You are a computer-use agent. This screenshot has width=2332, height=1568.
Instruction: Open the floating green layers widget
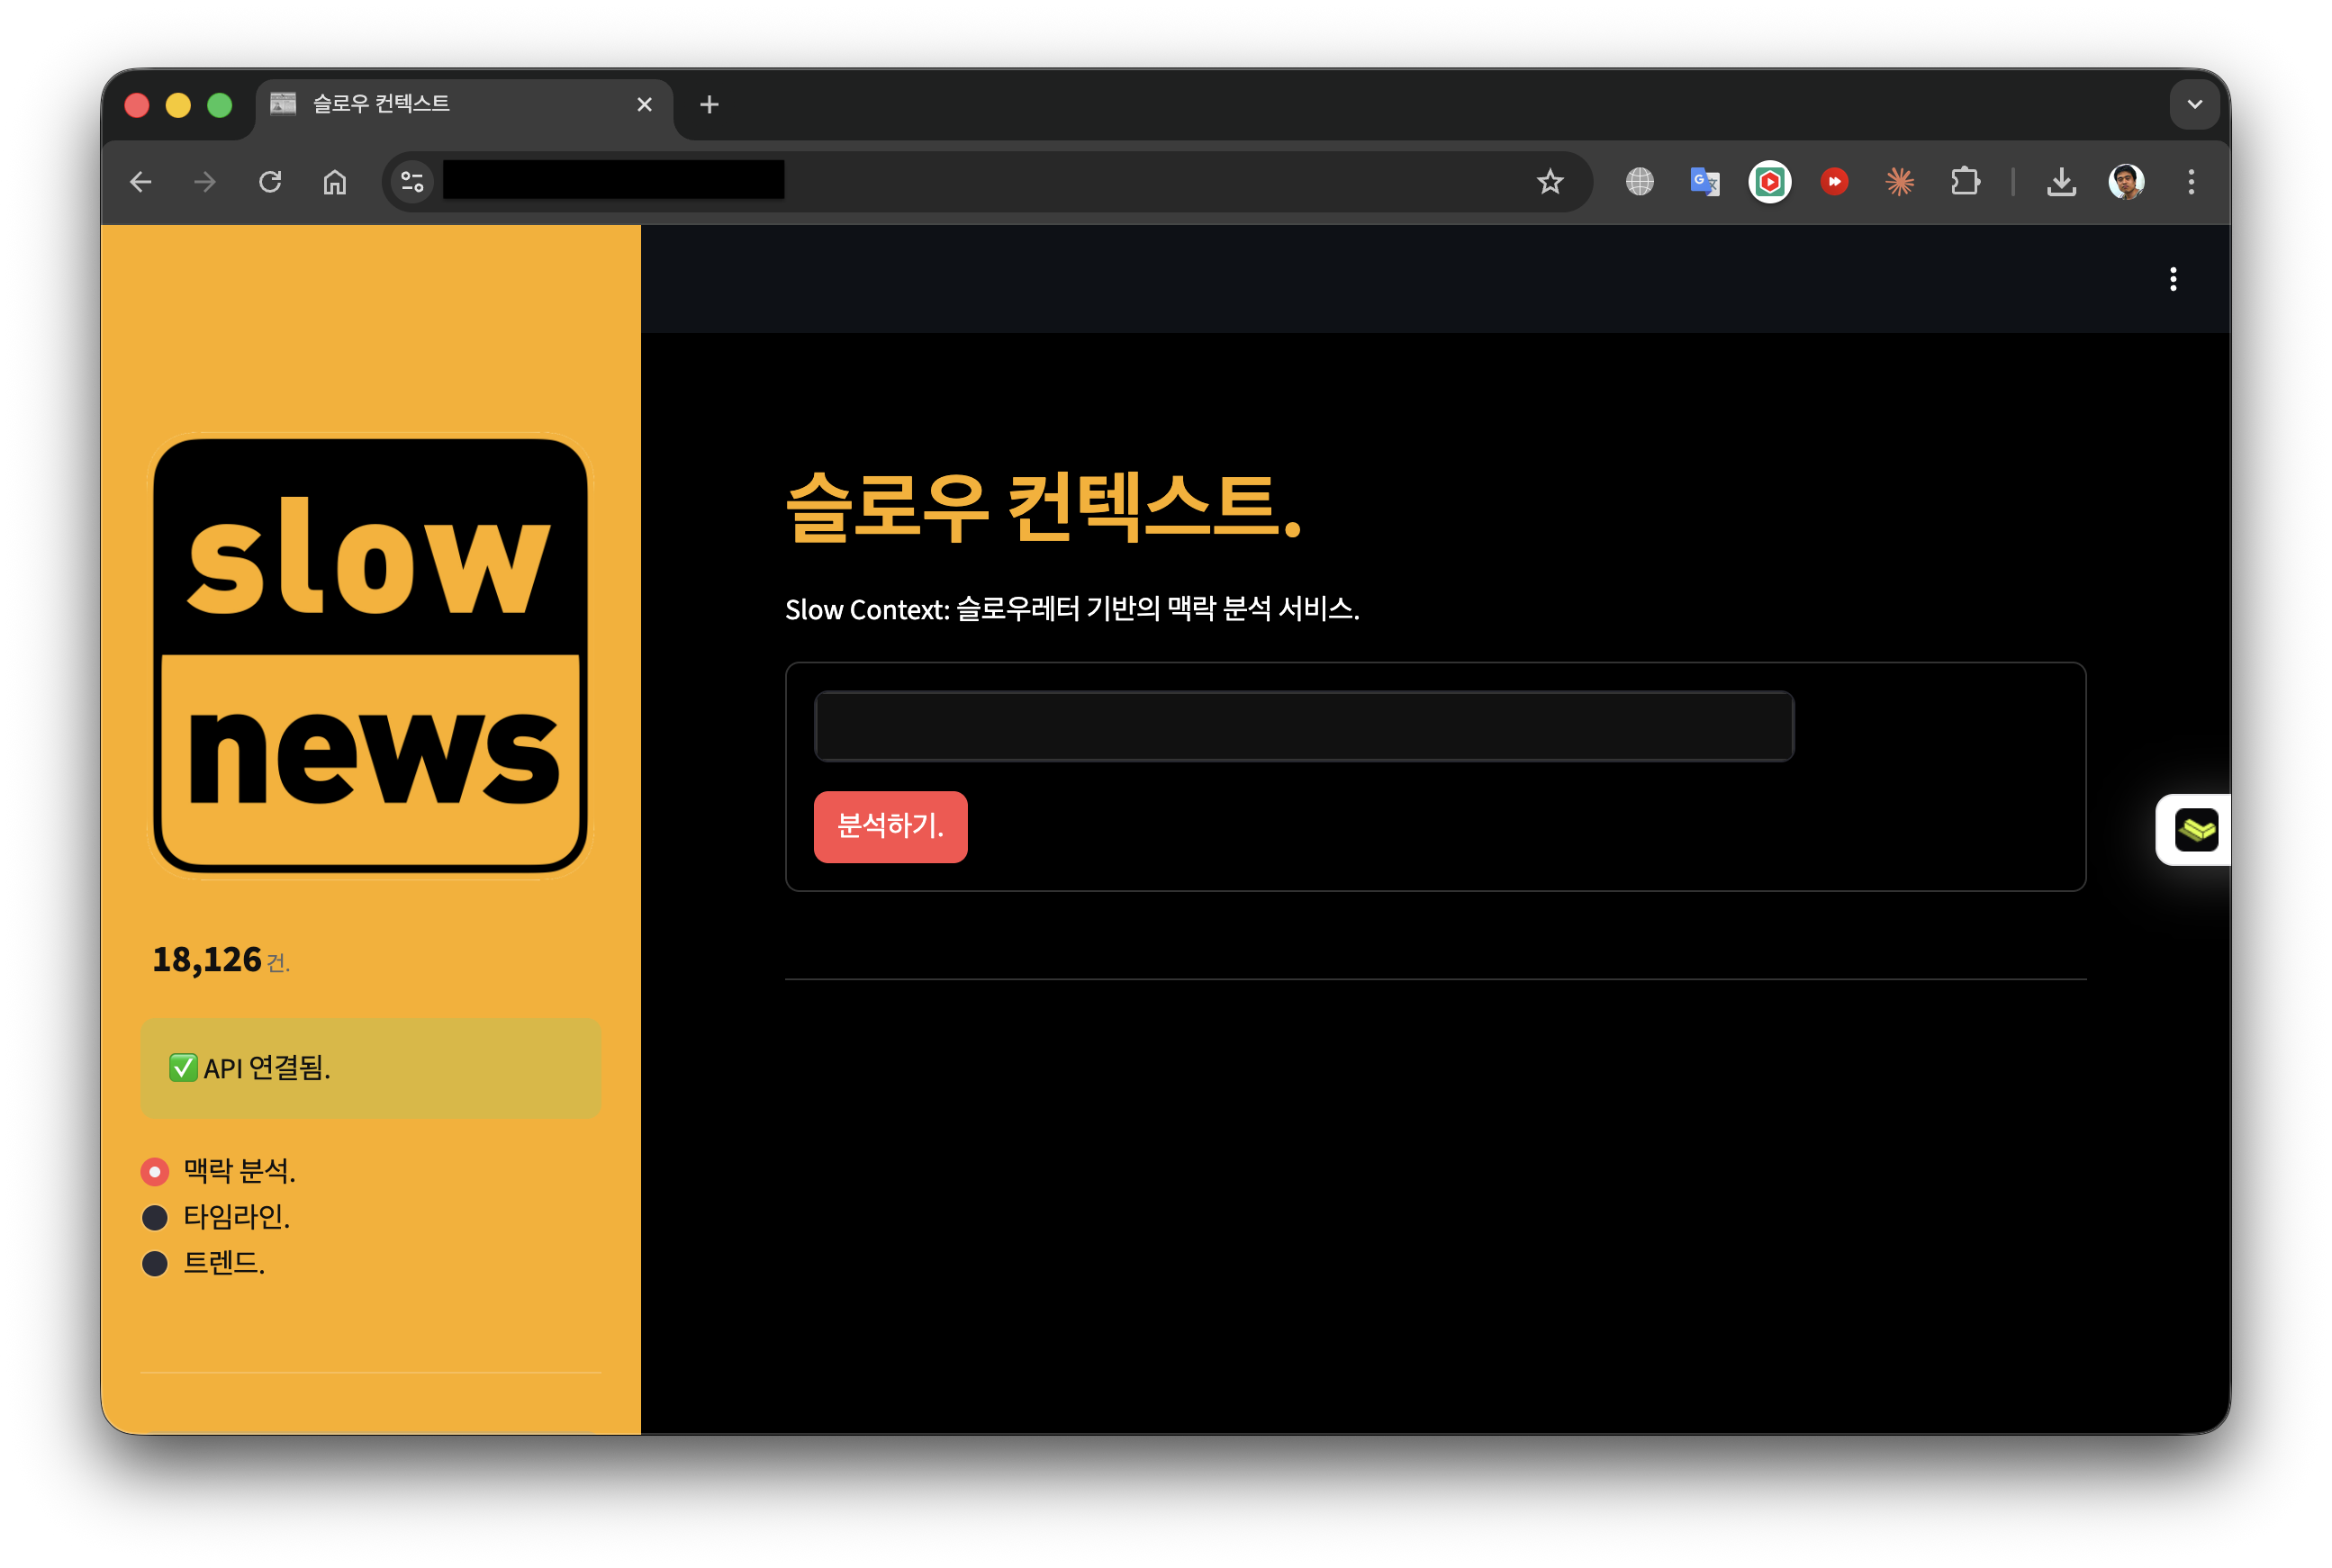(x=2196, y=830)
